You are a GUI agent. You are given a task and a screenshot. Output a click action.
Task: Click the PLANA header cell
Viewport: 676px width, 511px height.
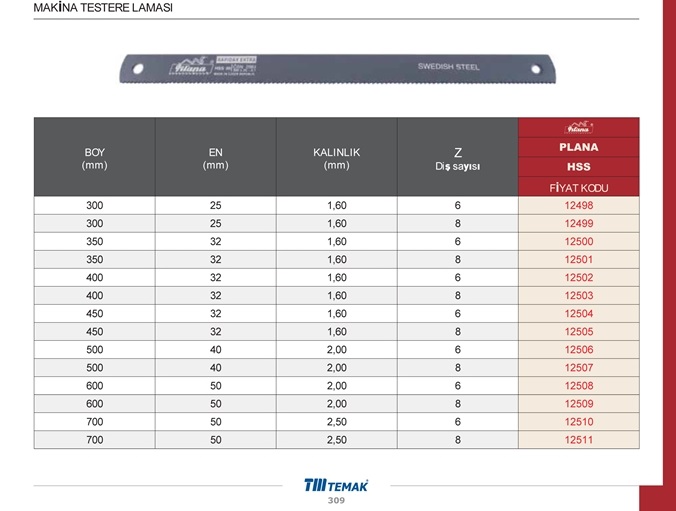(578, 147)
